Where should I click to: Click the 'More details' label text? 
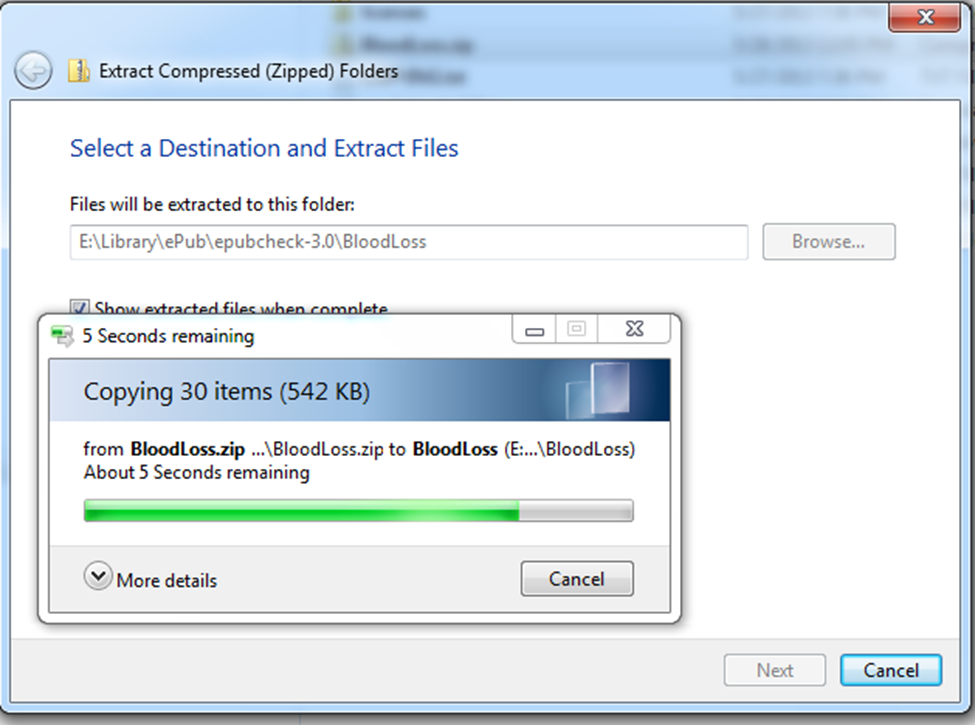(167, 580)
